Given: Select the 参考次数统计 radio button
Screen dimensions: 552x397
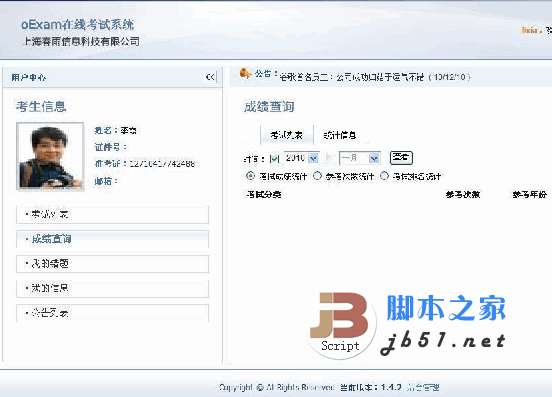Looking at the screenshot, I should tap(318, 176).
